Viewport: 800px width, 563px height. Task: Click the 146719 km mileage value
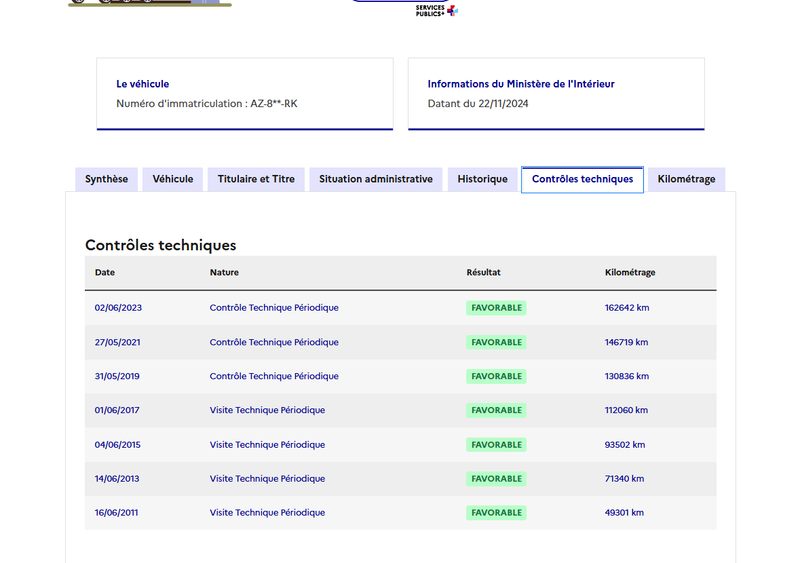click(627, 342)
